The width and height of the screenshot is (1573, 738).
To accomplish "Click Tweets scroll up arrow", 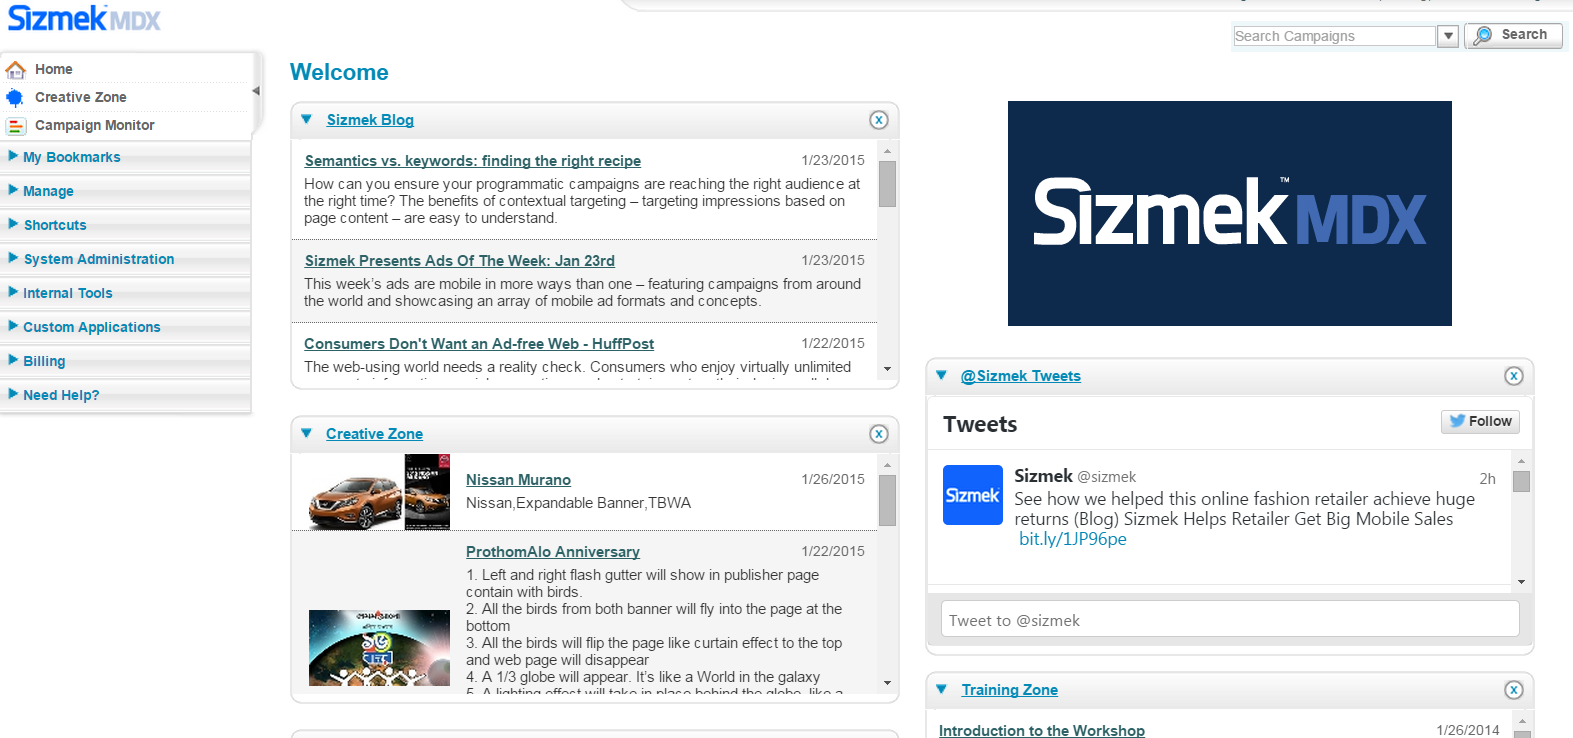I will point(1521,461).
